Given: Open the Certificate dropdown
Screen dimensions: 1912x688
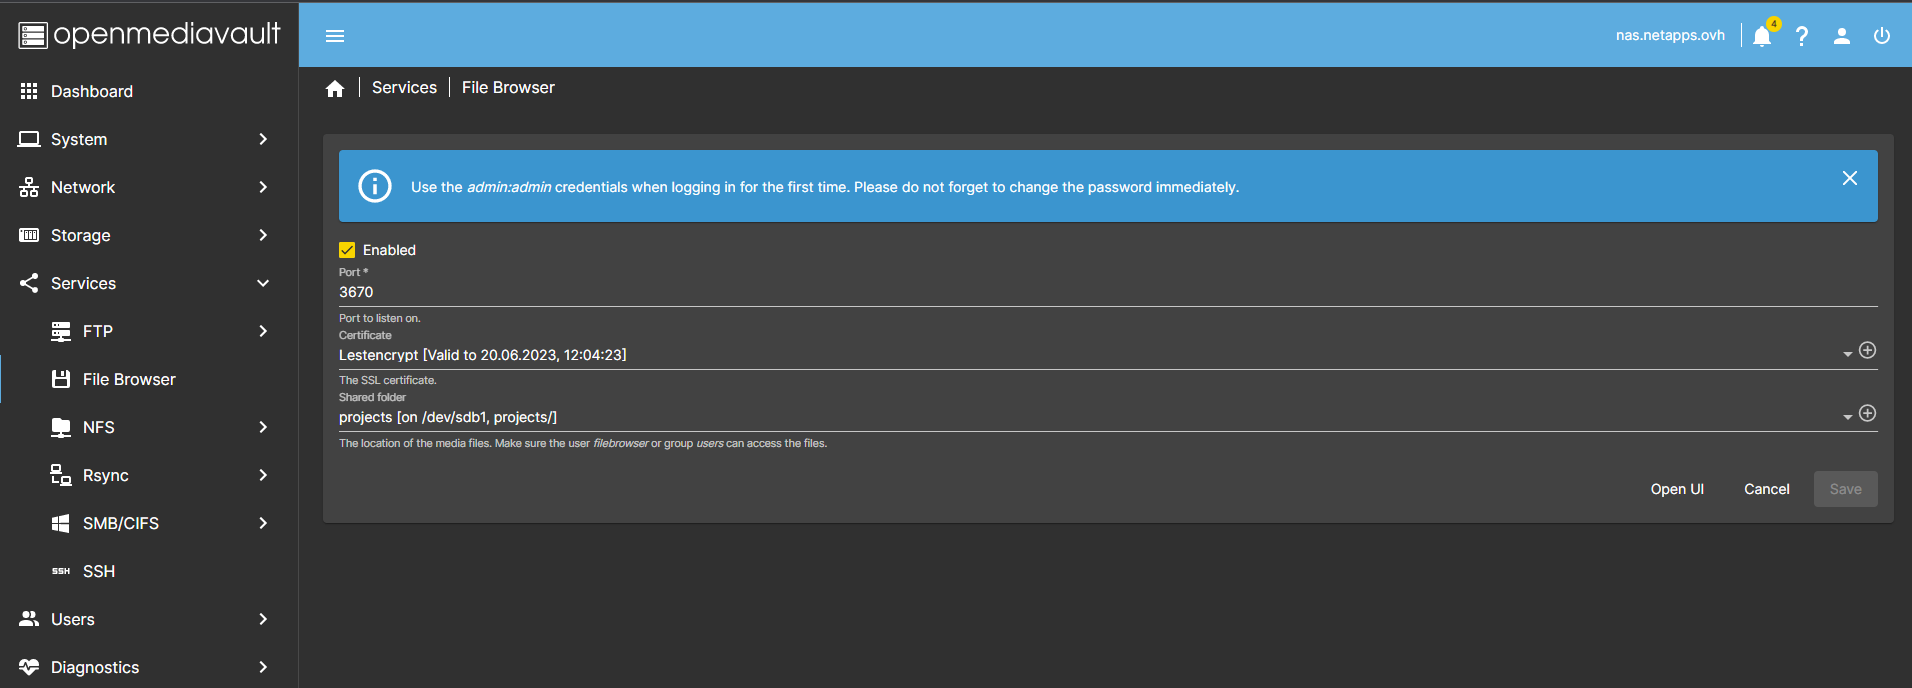Looking at the screenshot, I should 1846,355.
